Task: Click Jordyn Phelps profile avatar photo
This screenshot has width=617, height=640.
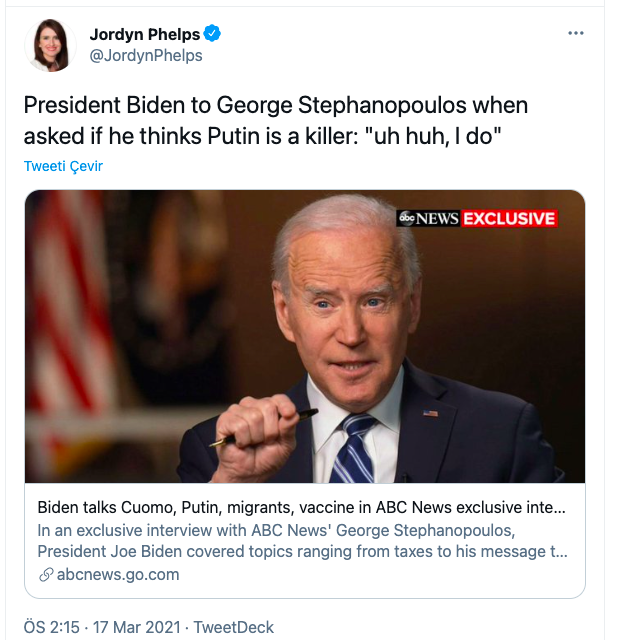Action: click(50, 45)
